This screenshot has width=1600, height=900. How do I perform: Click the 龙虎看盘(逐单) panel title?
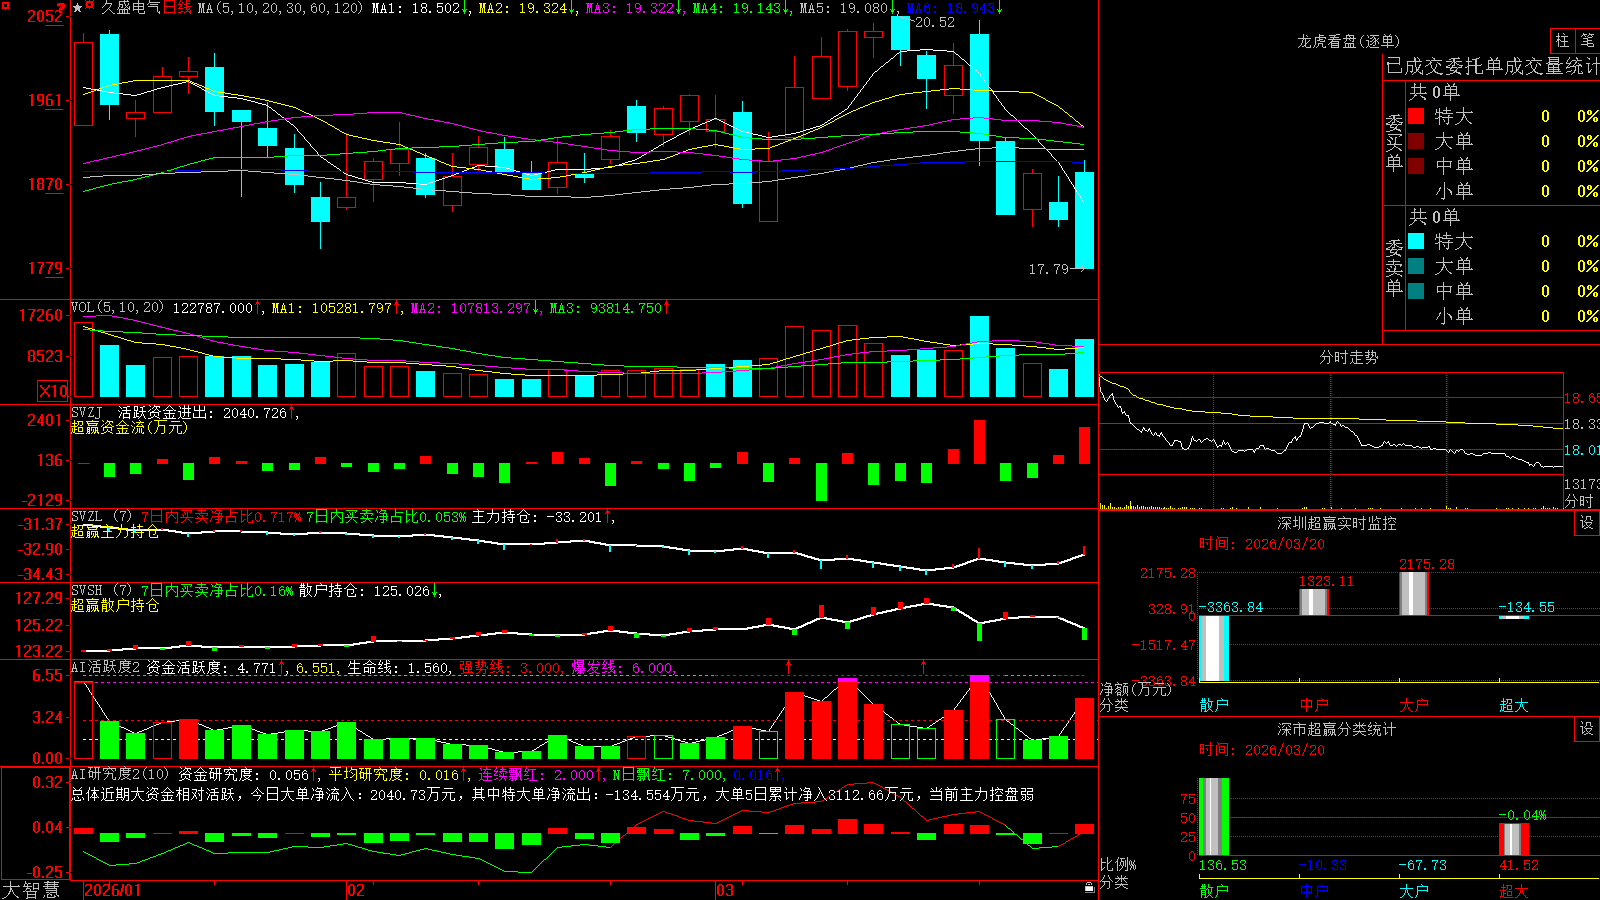(x=1349, y=41)
